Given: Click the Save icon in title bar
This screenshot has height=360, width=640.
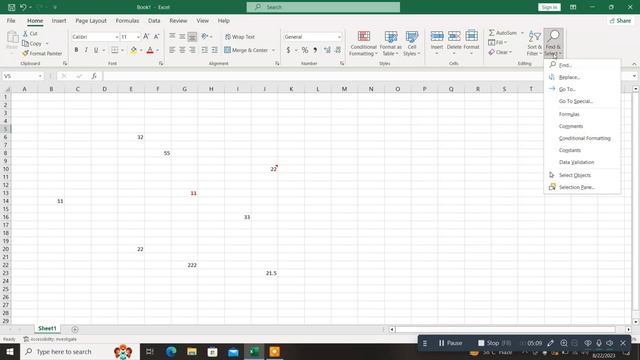Looking at the screenshot, I should pyautogui.click(x=11, y=7).
